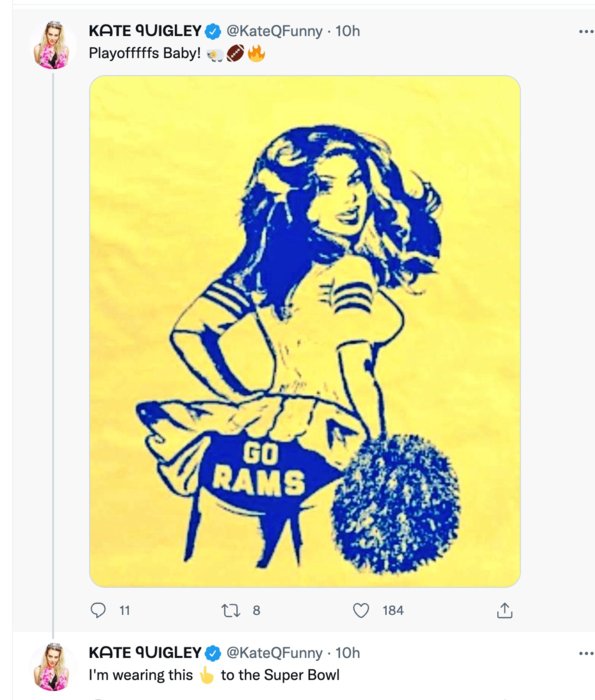Open KATE QUIGLEY profile name in first tweet
This screenshot has width=595, height=700.
(145, 31)
